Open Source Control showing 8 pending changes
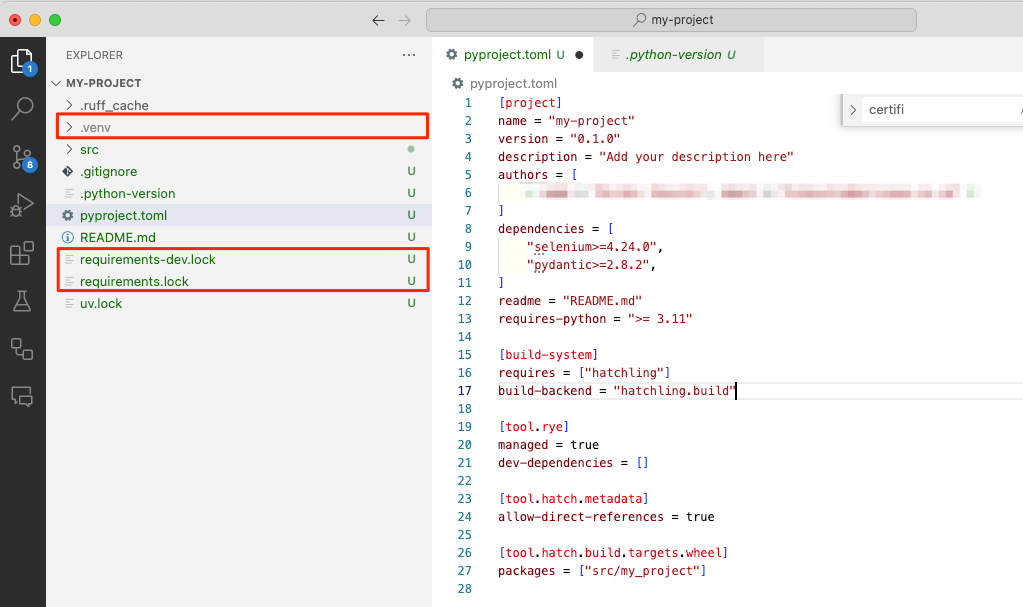The image size is (1023, 607). tap(22, 156)
